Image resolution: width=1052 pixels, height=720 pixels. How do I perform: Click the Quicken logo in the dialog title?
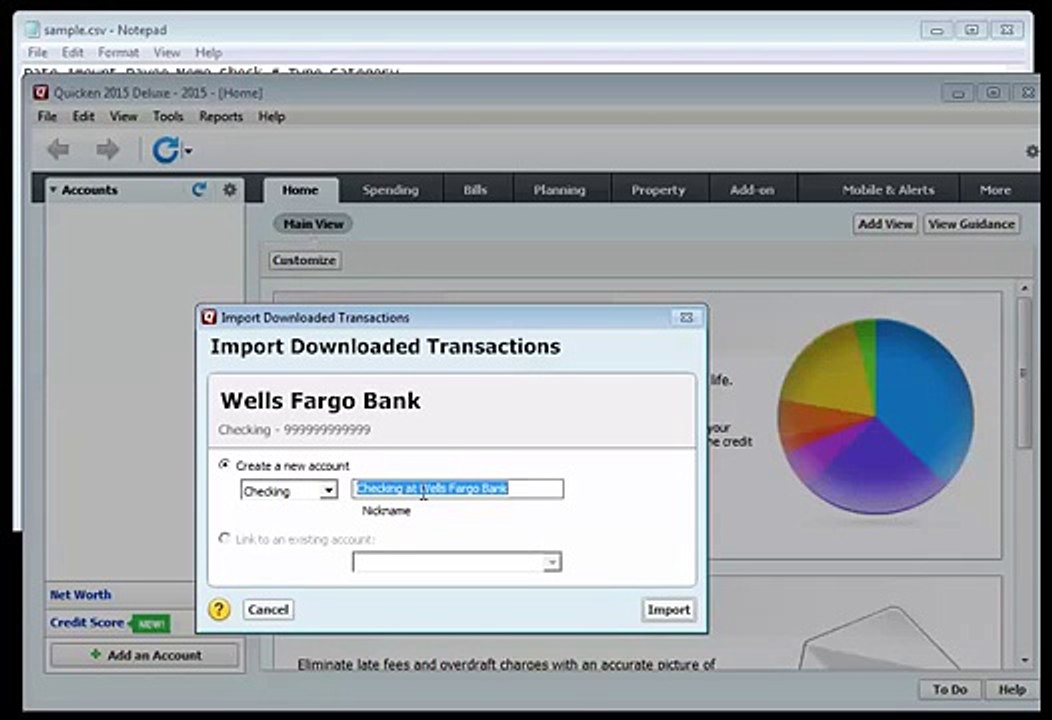point(209,317)
